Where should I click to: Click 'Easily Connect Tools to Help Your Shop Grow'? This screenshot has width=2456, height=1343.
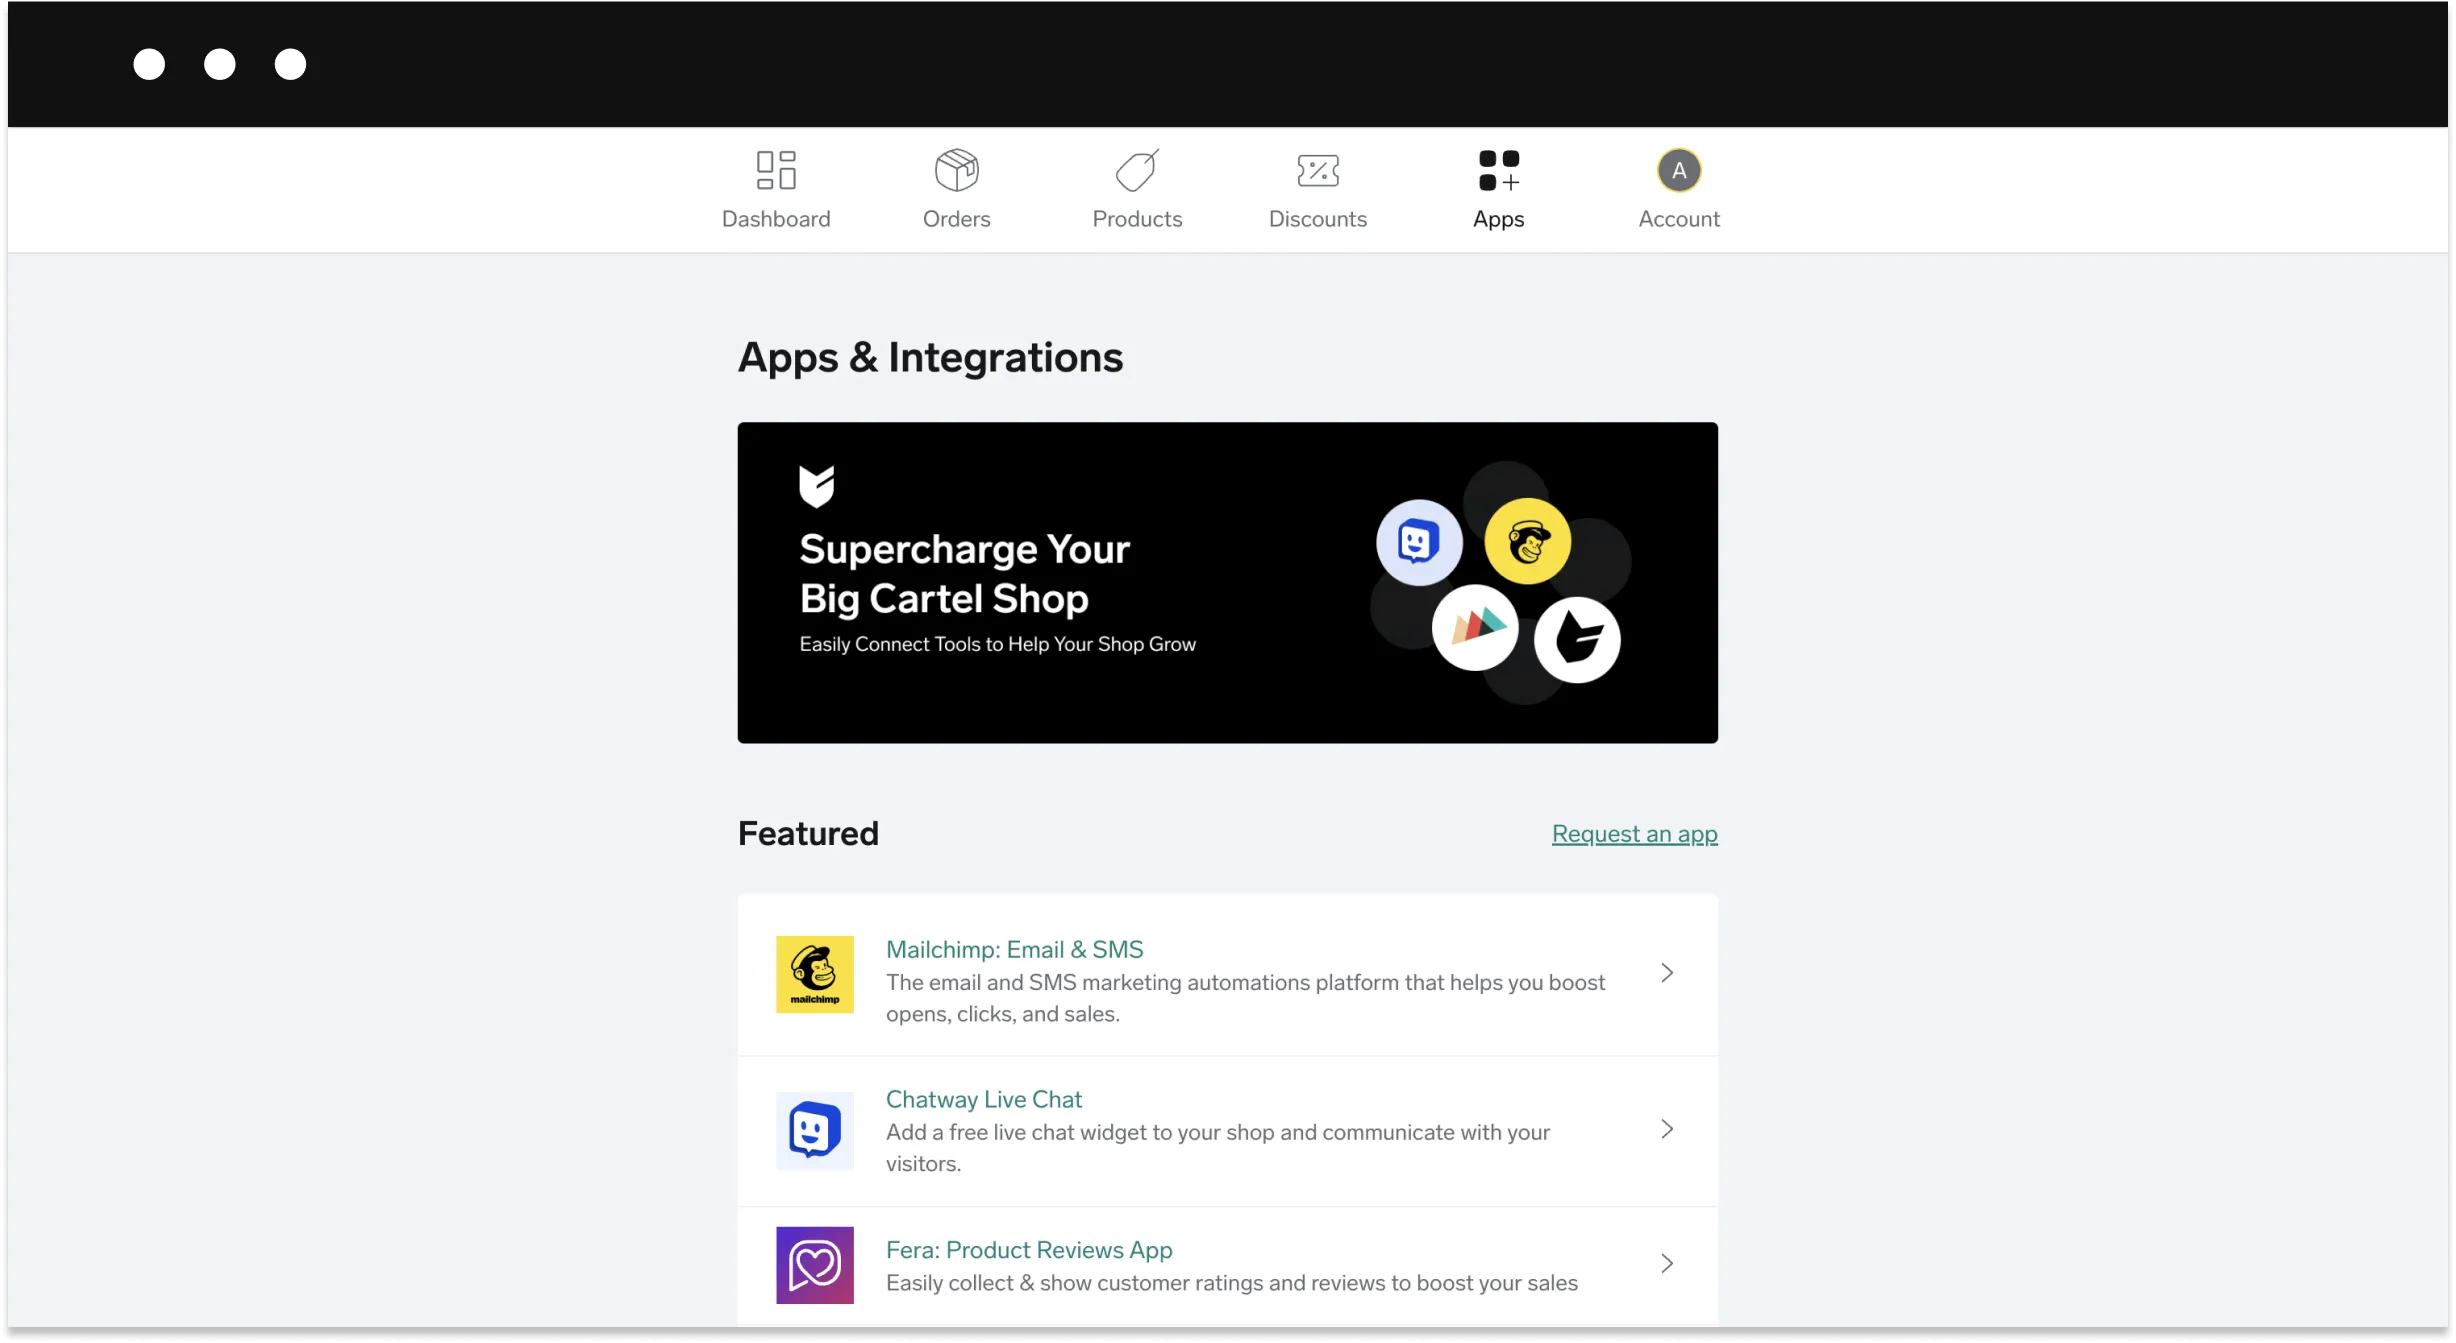click(x=998, y=644)
